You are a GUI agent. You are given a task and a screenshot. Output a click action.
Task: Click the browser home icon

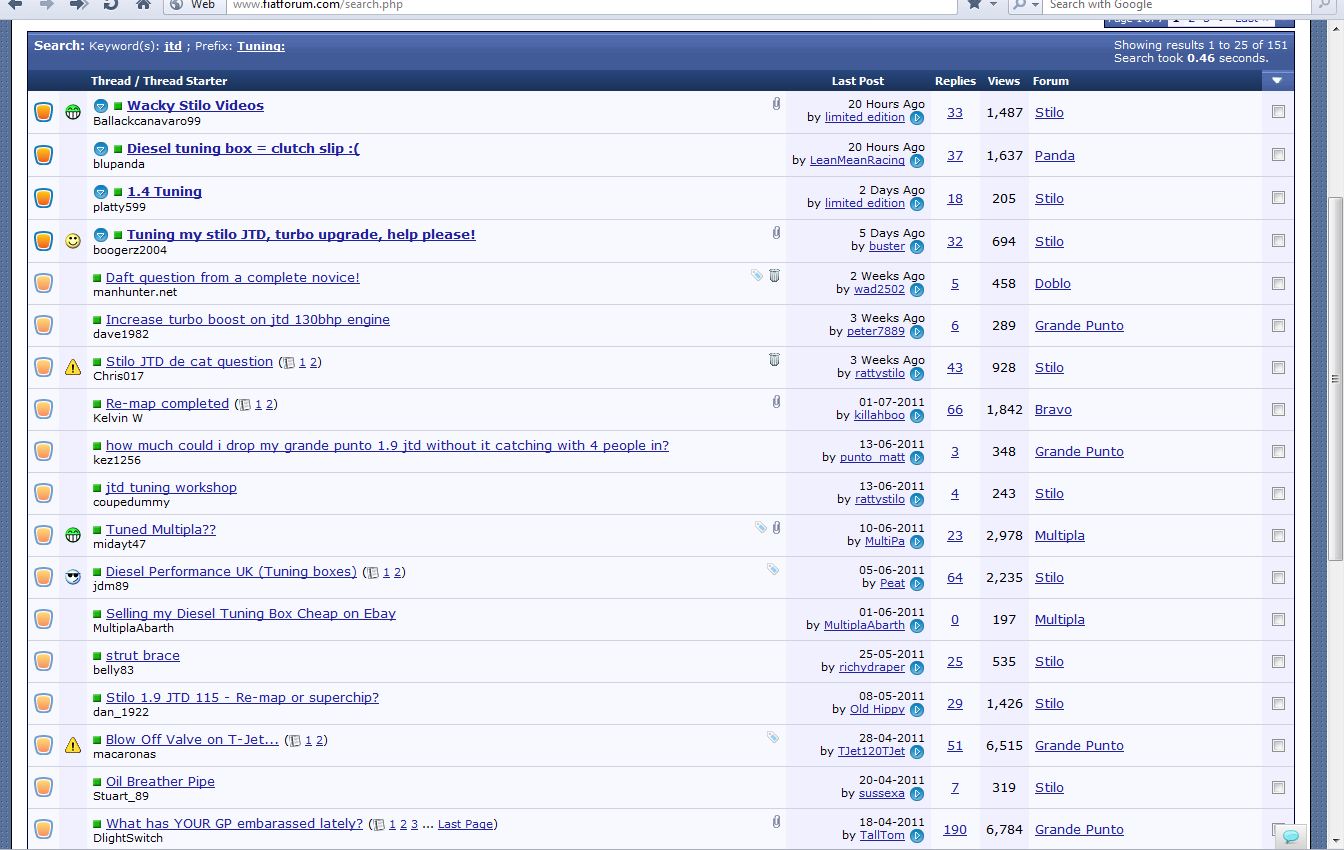(143, 5)
